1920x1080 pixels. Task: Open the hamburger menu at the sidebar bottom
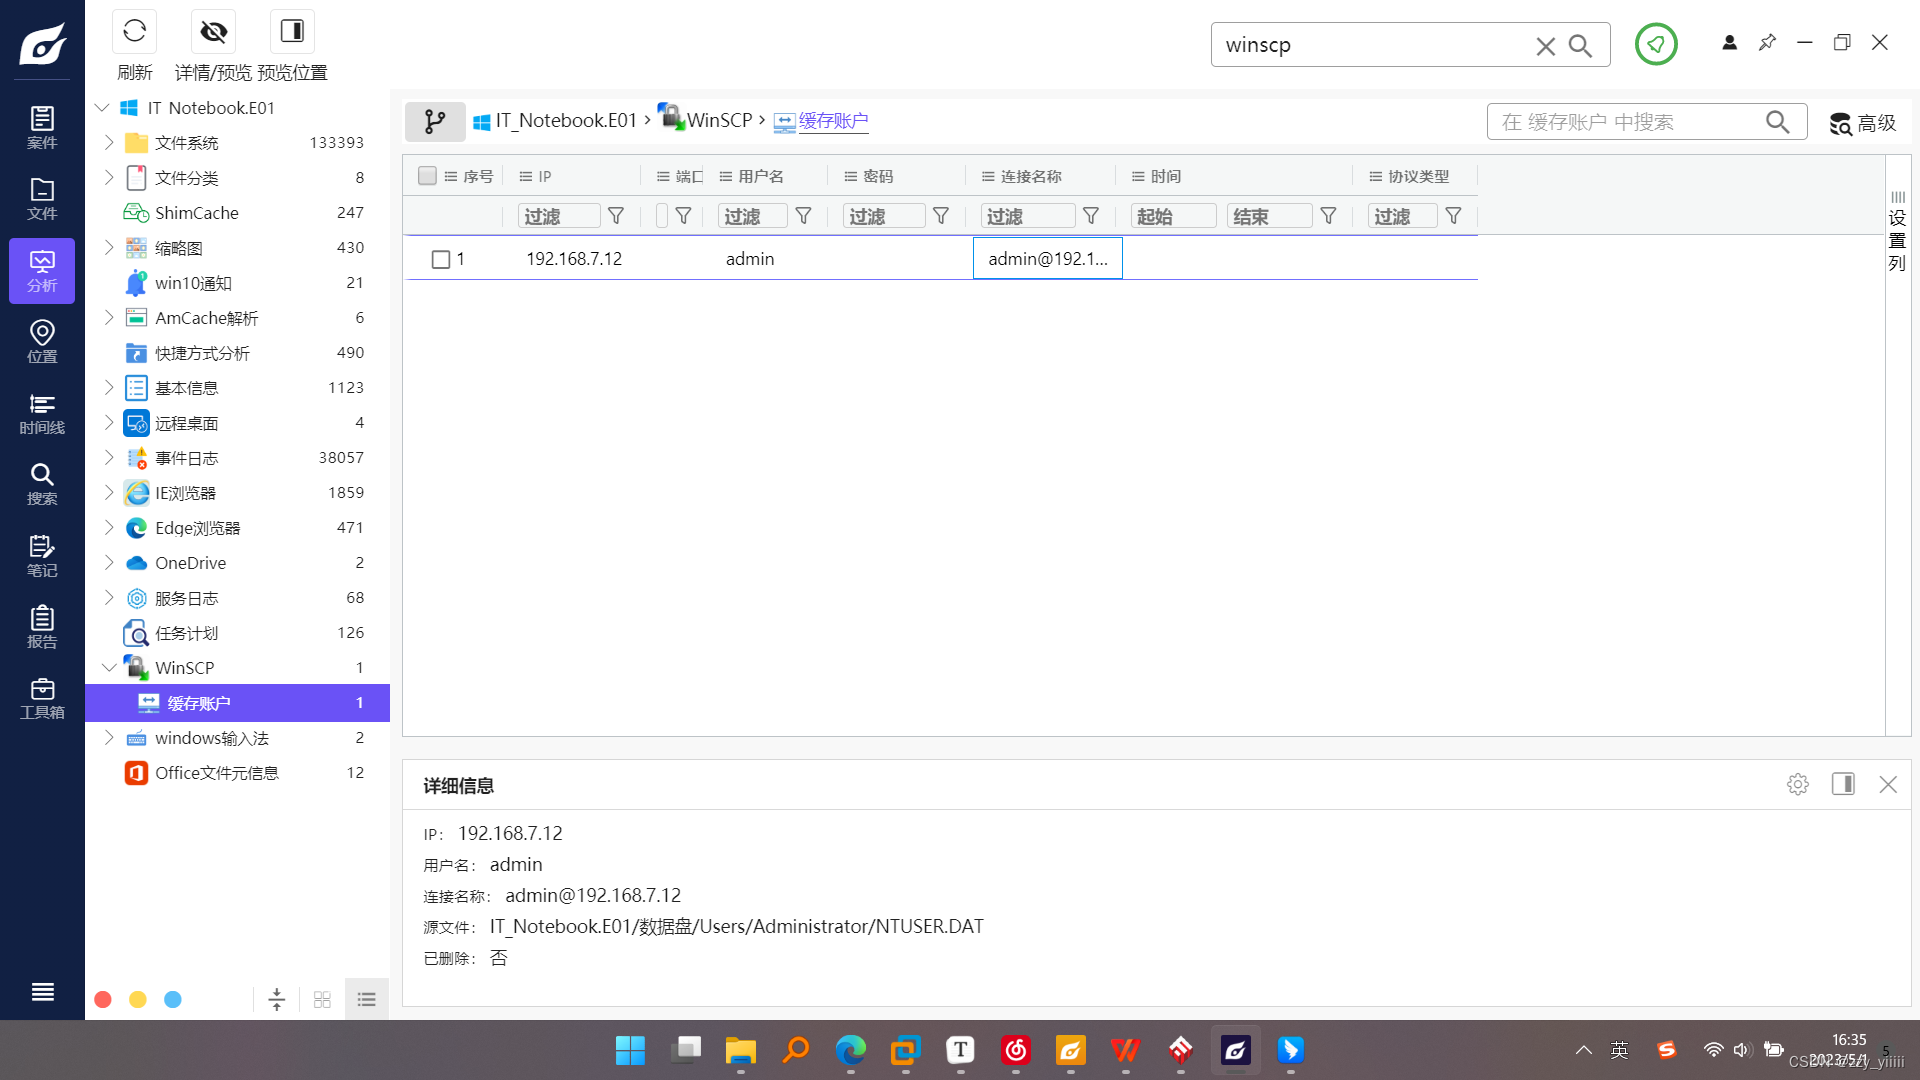click(42, 991)
